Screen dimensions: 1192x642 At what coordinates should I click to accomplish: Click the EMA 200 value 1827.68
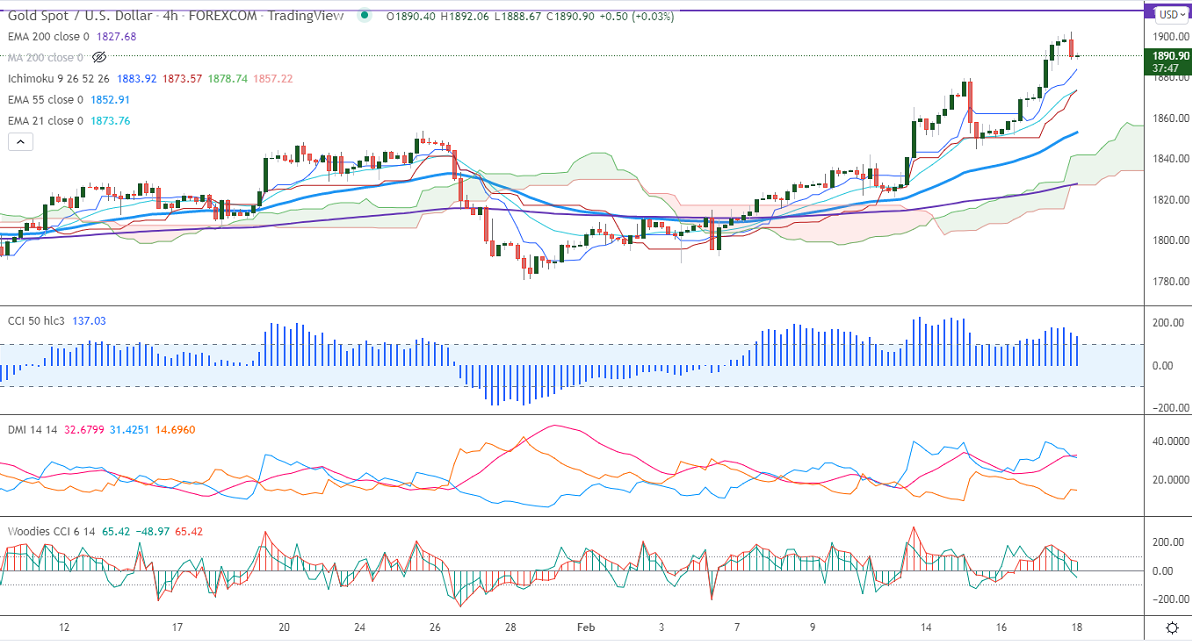tap(116, 36)
